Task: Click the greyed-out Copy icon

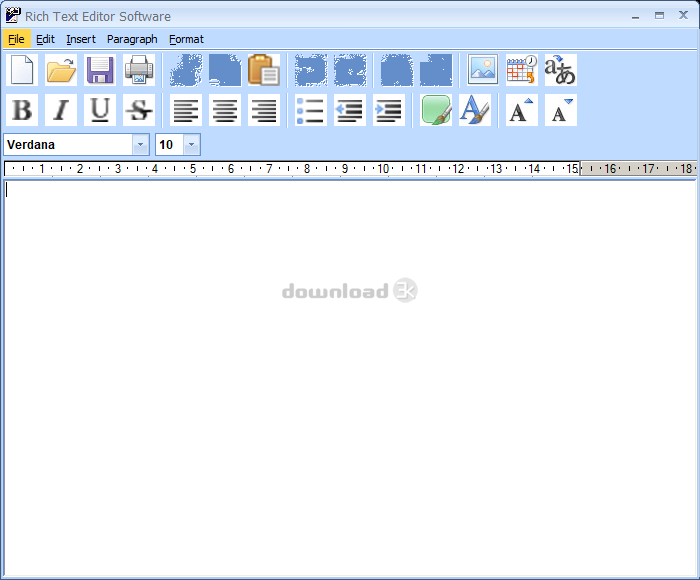Action: [x=225, y=70]
